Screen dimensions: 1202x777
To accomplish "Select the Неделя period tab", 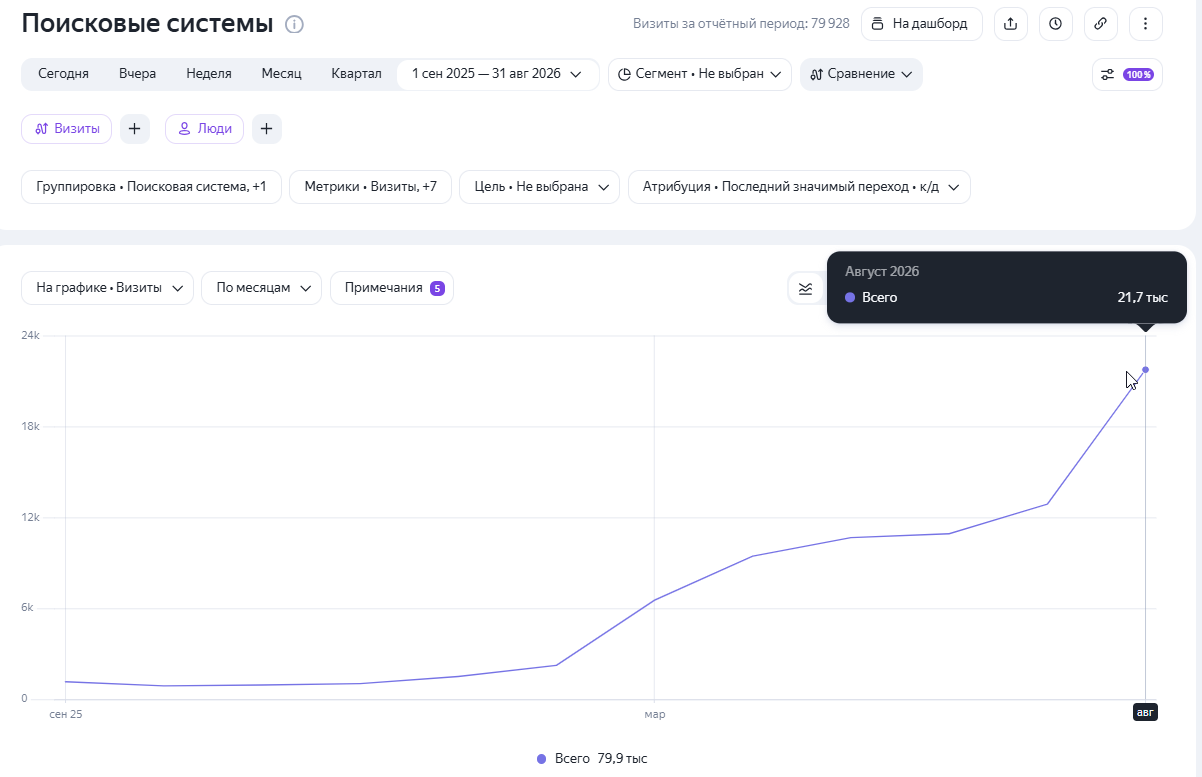I will tap(209, 74).
